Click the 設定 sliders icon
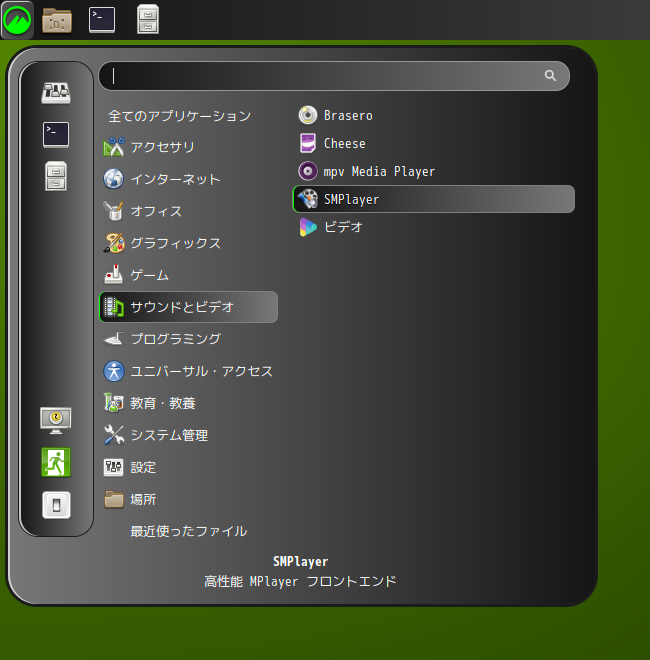 pyautogui.click(x=114, y=468)
